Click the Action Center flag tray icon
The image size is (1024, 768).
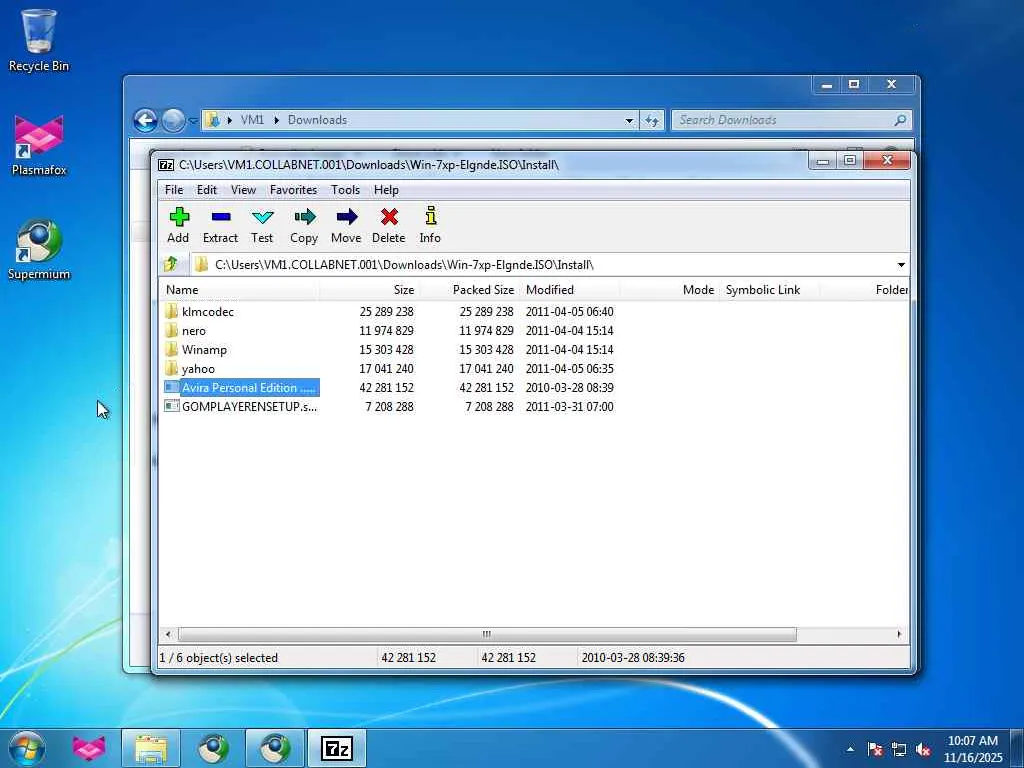875,749
